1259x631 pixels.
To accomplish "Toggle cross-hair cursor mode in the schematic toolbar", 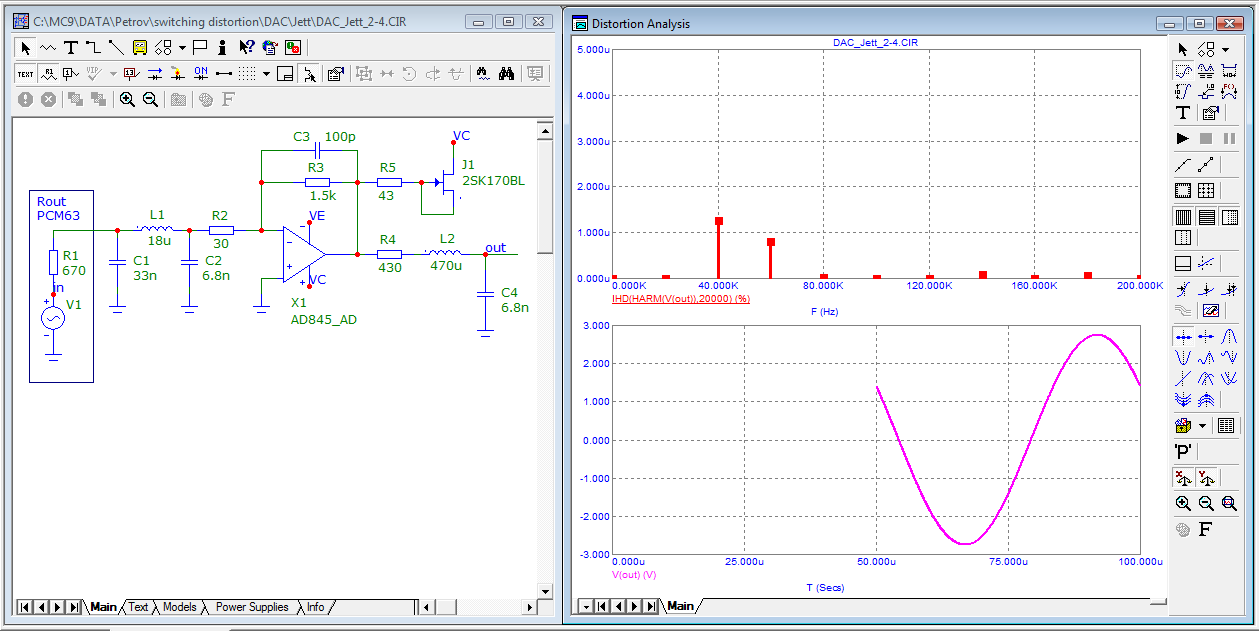I will click(x=309, y=73).
